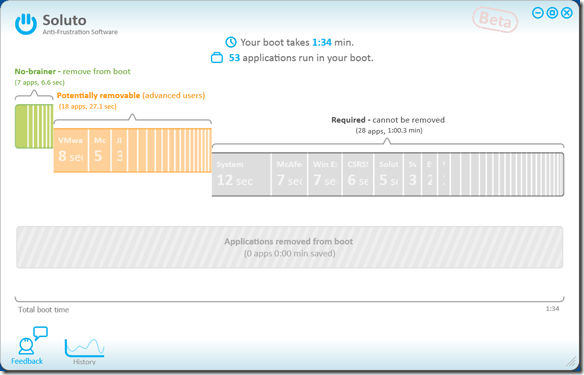Click the Total boot time timeline bar
The width and height of the screenshot is (584, 375).
[289, 299]
